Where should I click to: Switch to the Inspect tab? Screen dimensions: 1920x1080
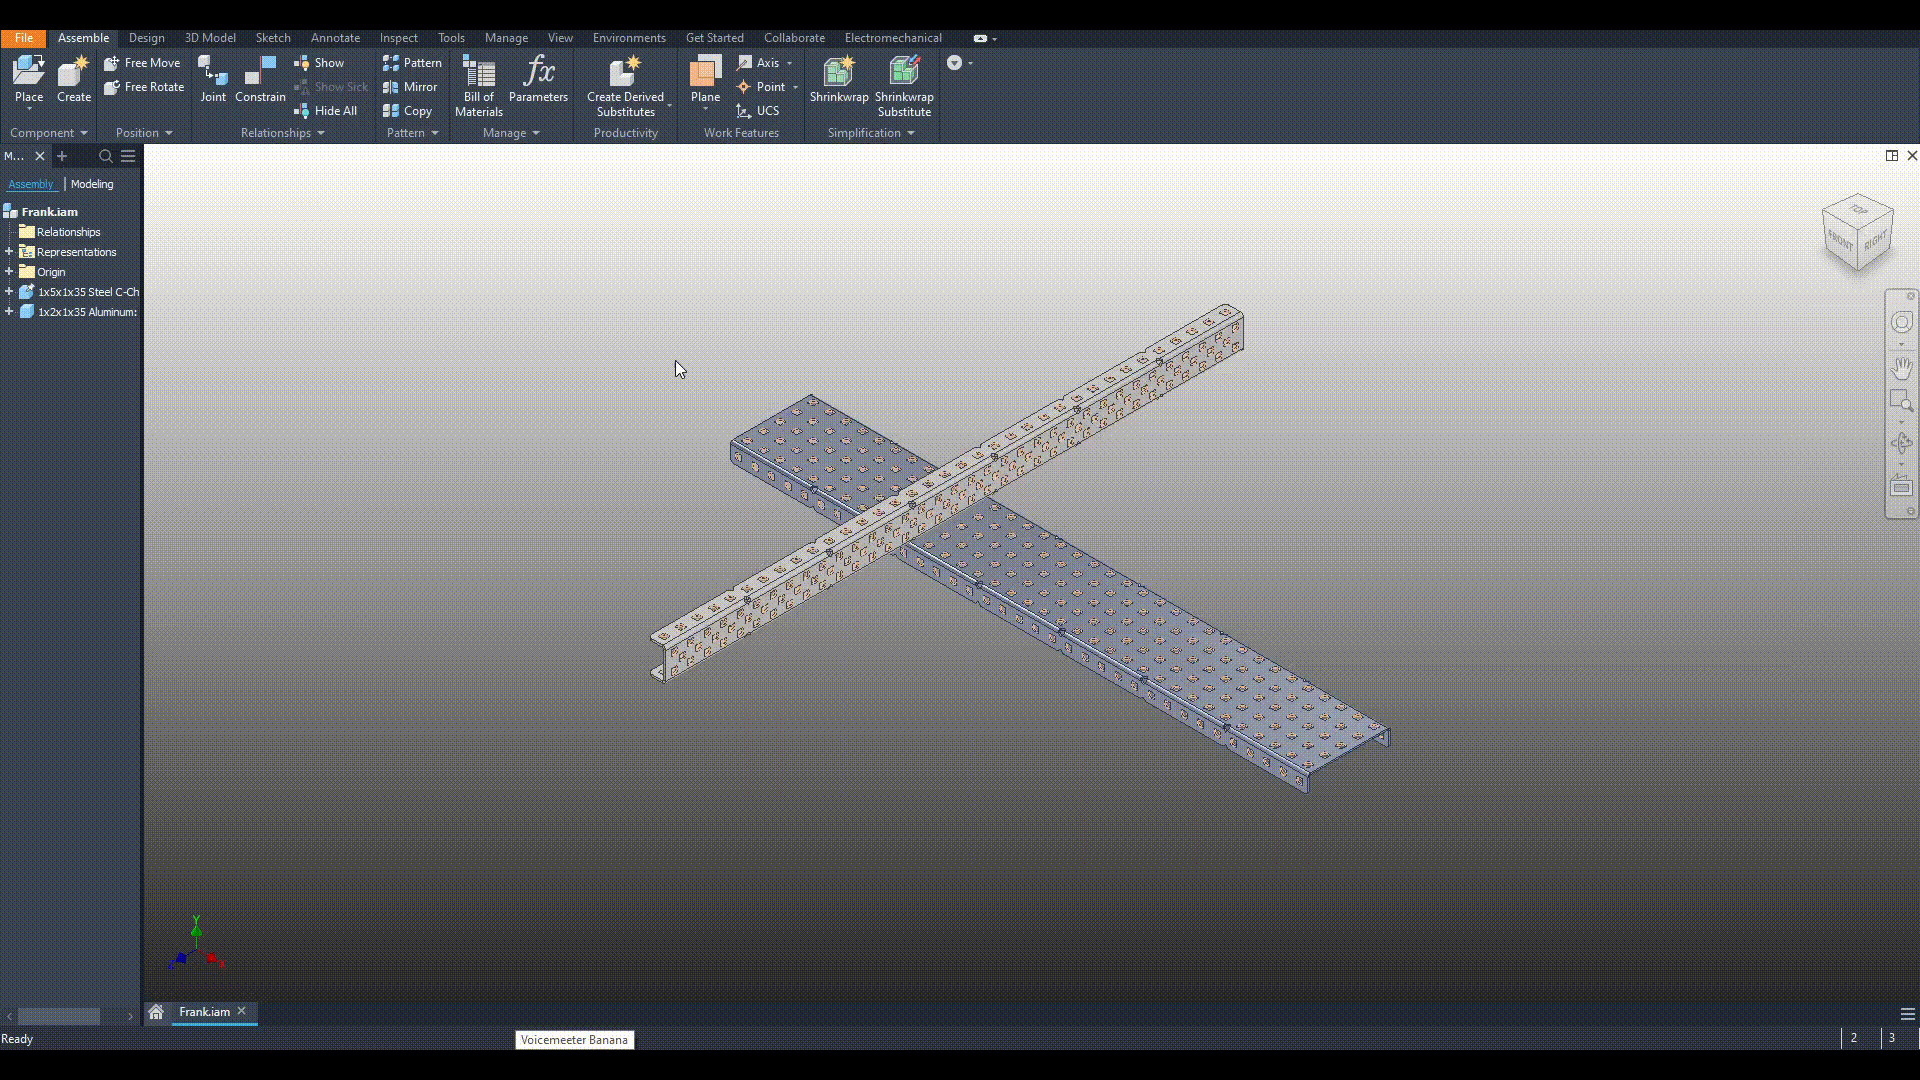click(398, 38)
